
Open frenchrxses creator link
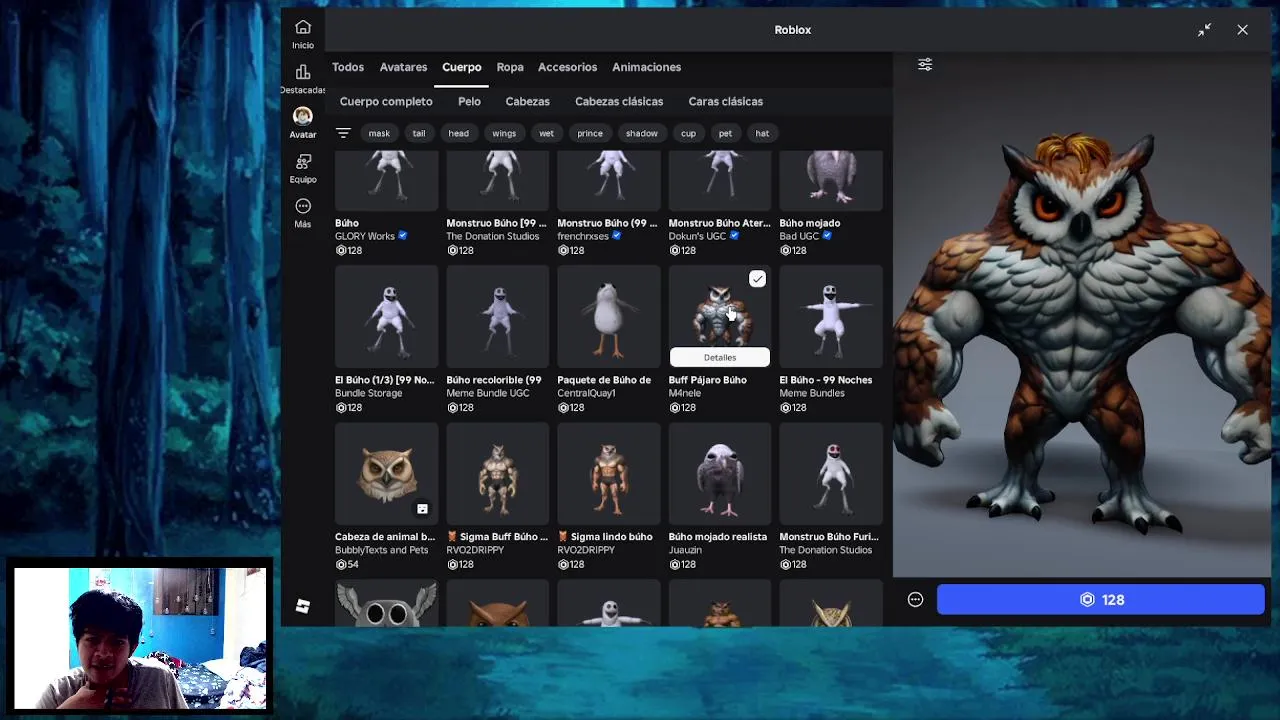[x=583, y=236]
